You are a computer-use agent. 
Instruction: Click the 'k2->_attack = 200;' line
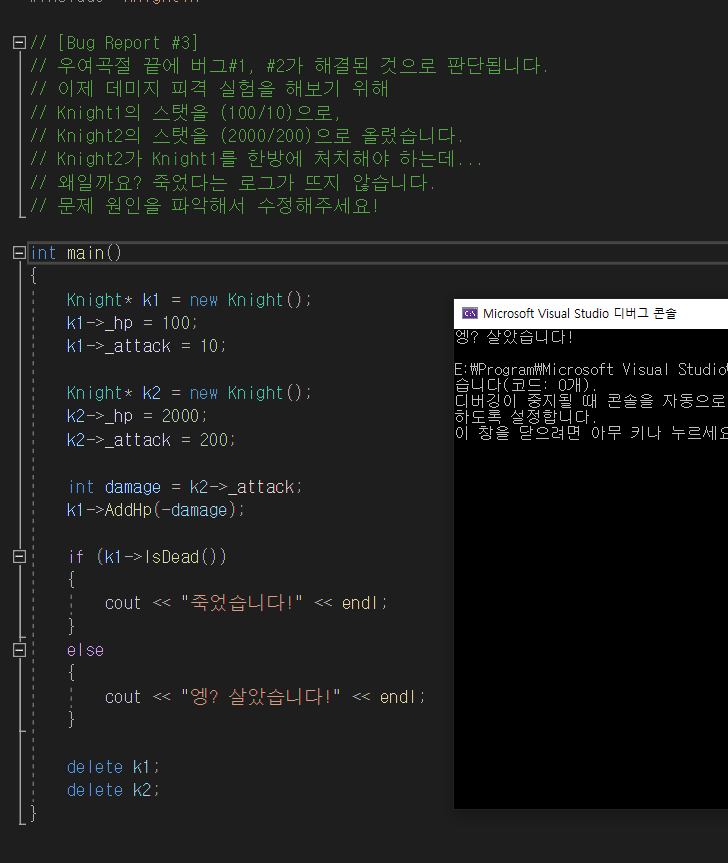151,440
